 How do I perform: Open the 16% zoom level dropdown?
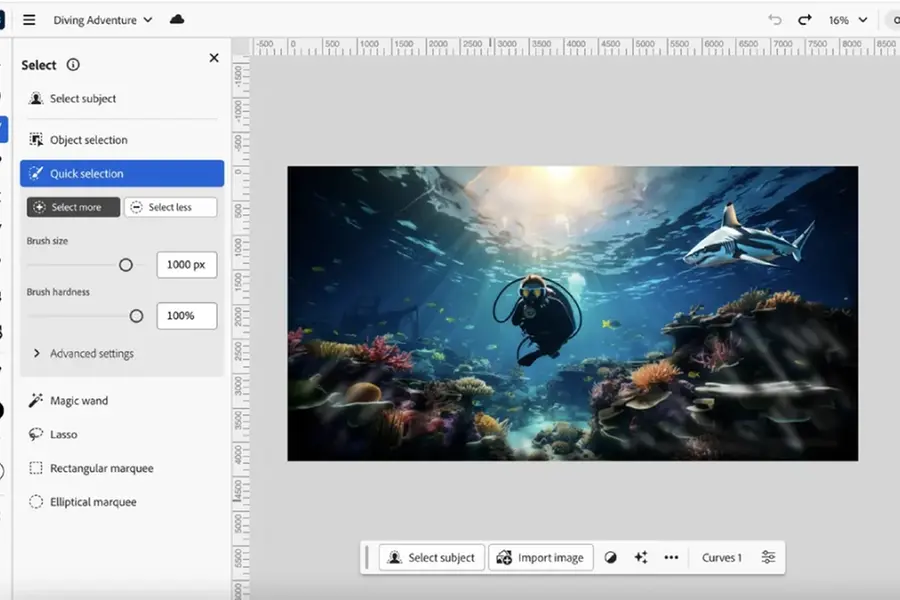[x=848, y=20]
